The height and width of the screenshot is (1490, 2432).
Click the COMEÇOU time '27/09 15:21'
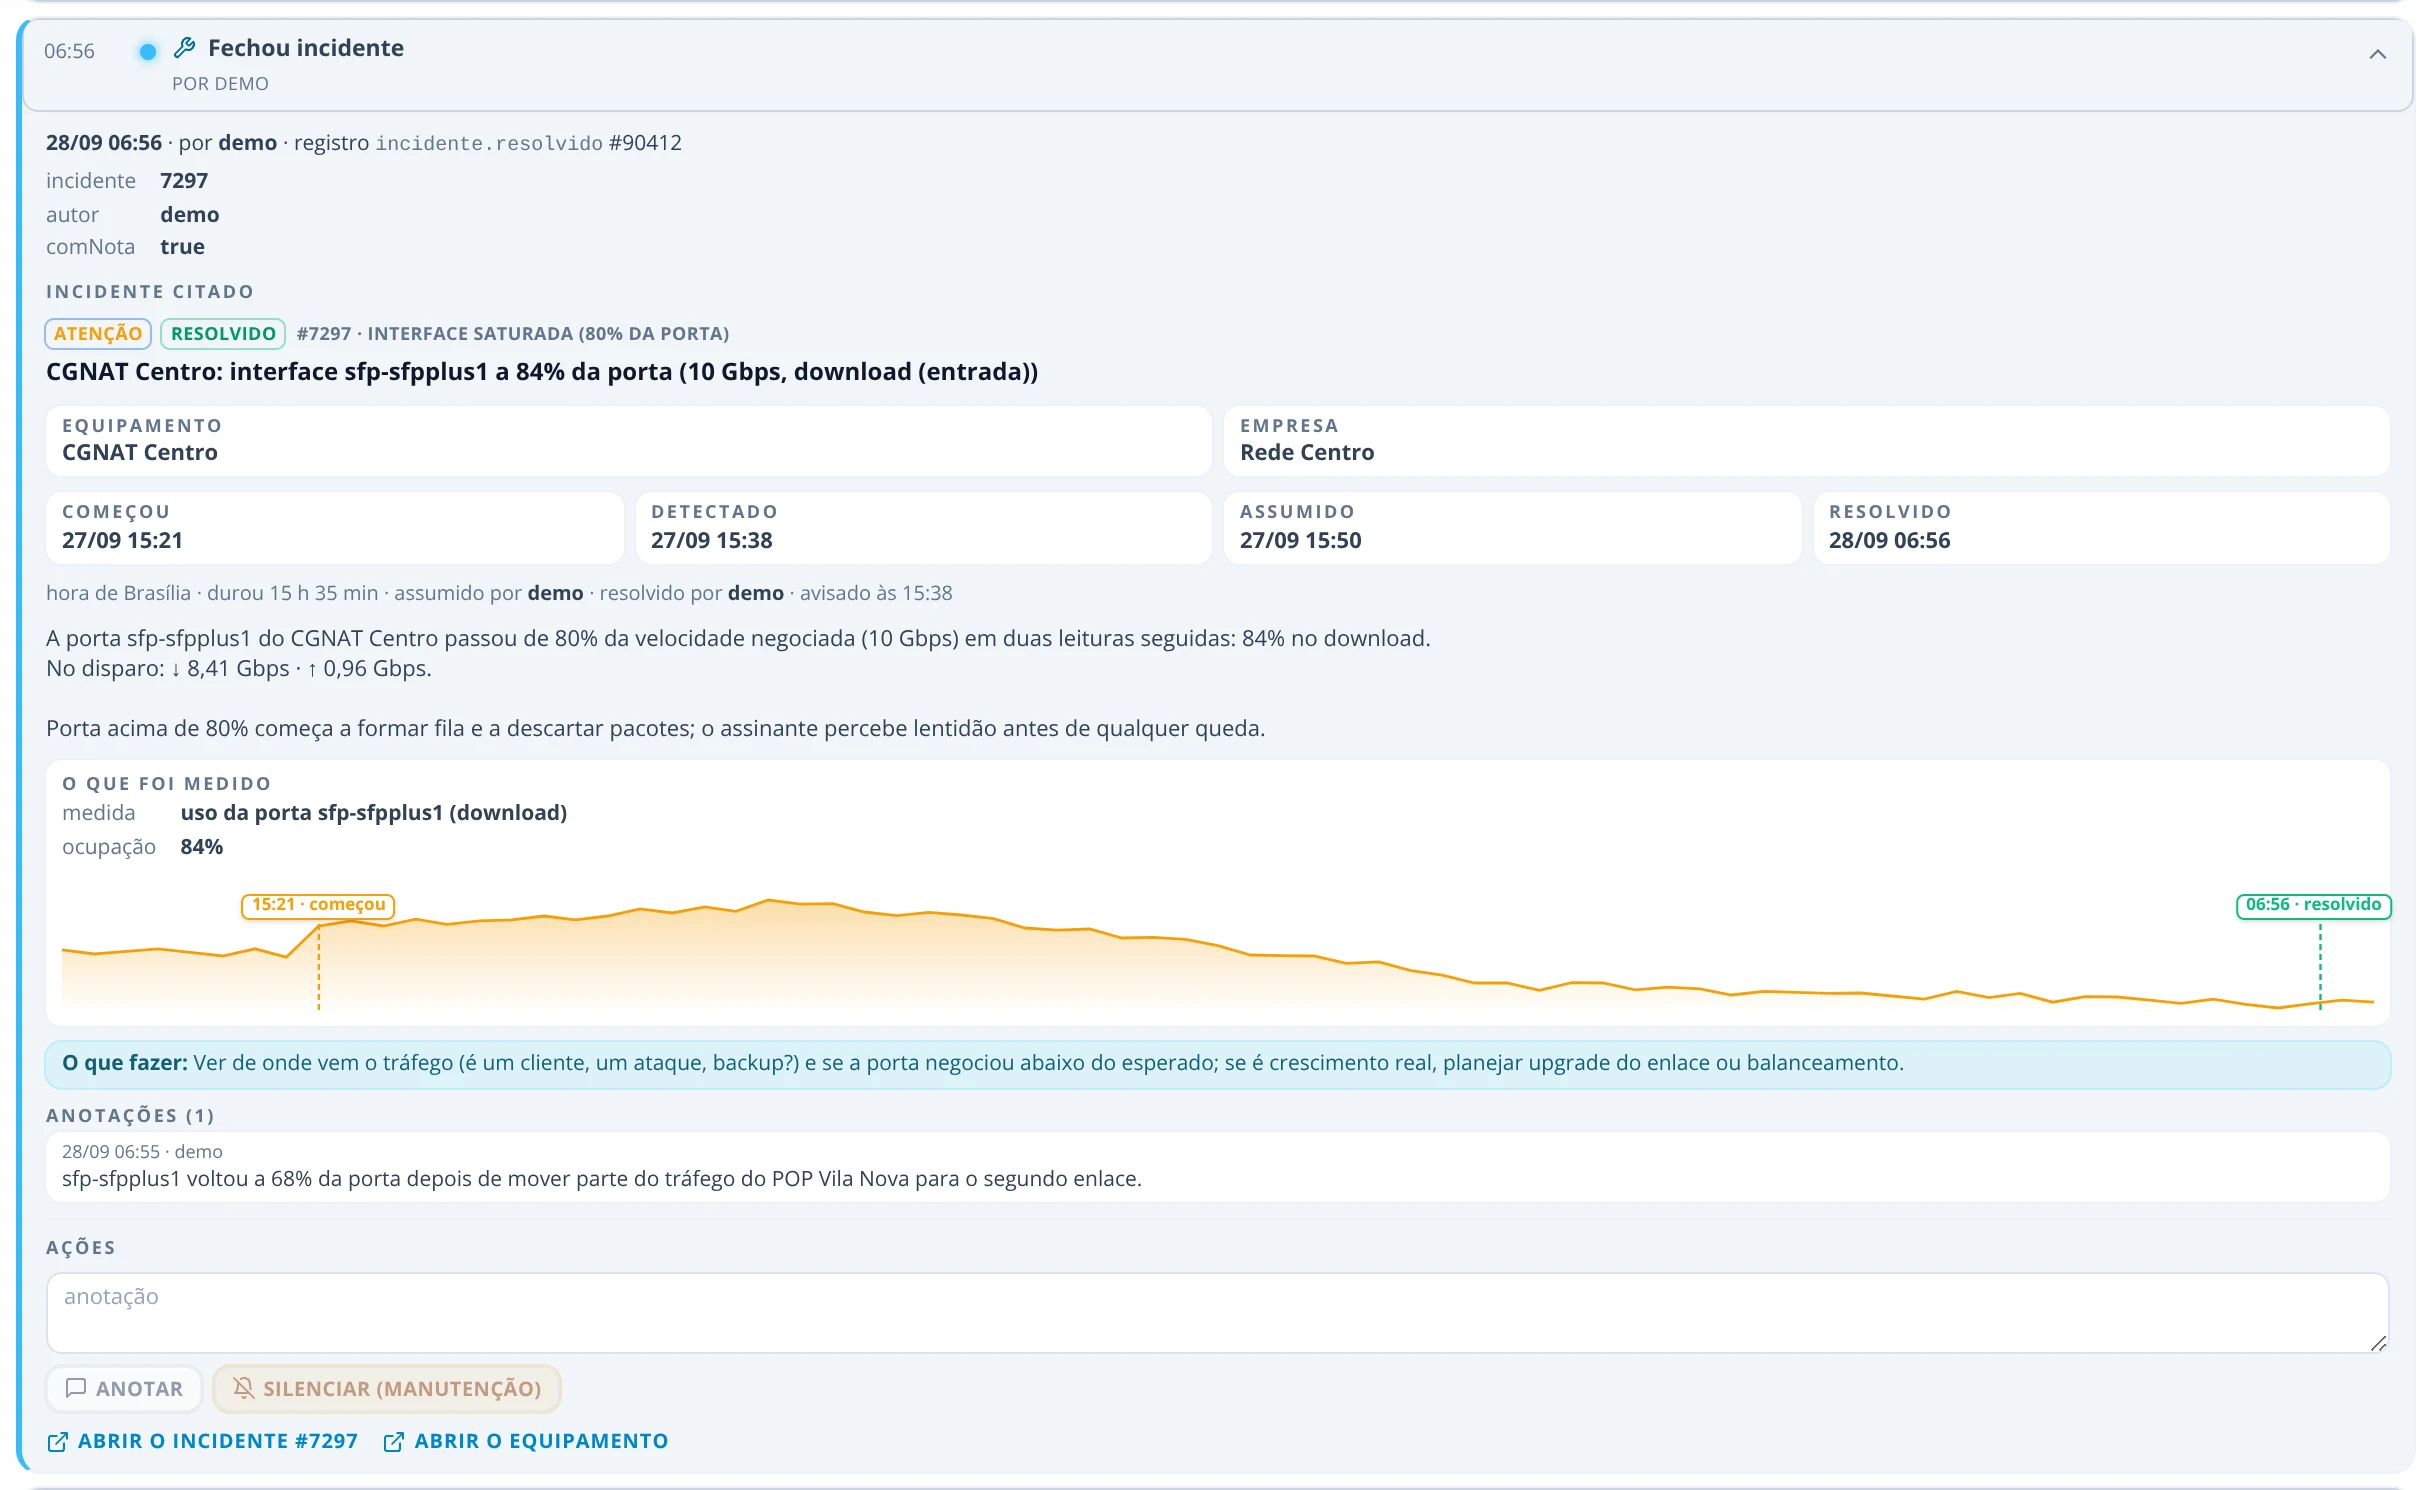click(x=122, y=540)
